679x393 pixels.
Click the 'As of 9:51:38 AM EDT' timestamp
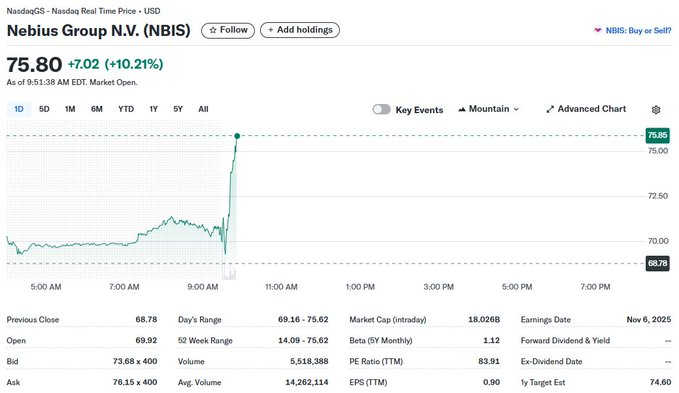72,82
